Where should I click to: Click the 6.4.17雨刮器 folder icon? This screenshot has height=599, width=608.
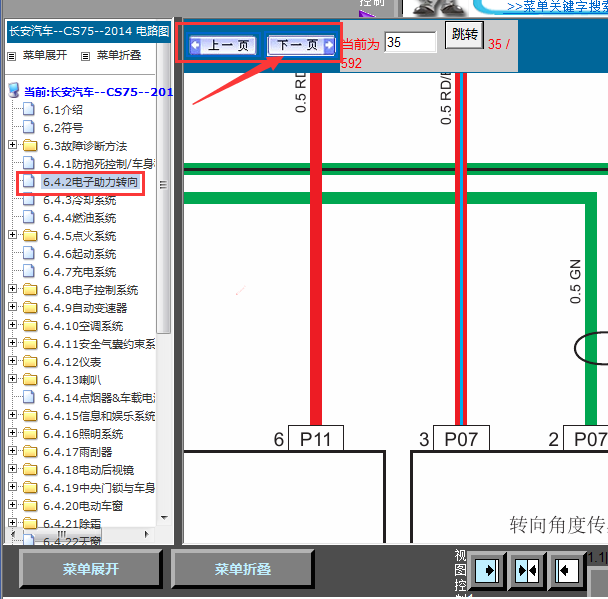click(30, 451)
